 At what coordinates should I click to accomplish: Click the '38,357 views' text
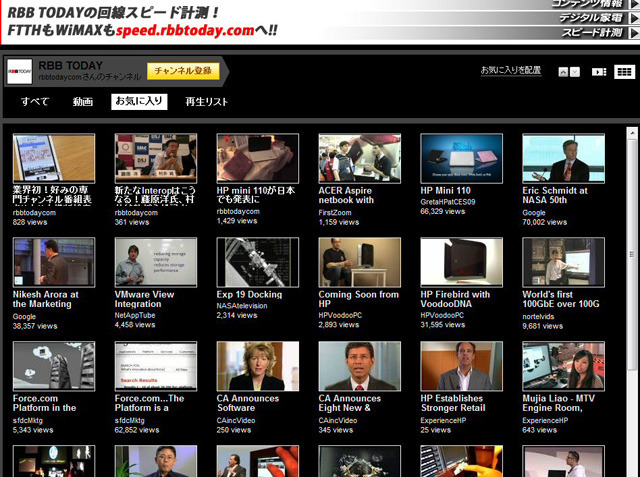pyautogui.click(x=35, y=326)
